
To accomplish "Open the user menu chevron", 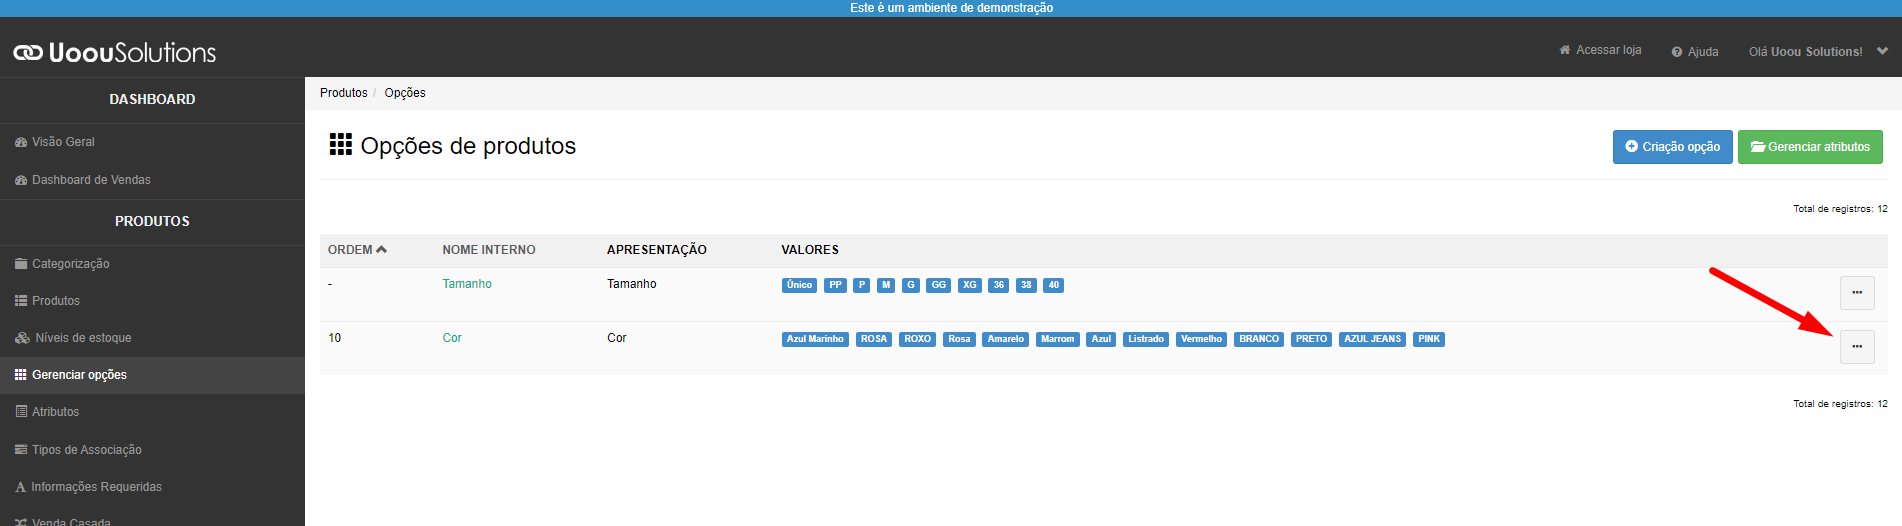I will pos(1883,51).
